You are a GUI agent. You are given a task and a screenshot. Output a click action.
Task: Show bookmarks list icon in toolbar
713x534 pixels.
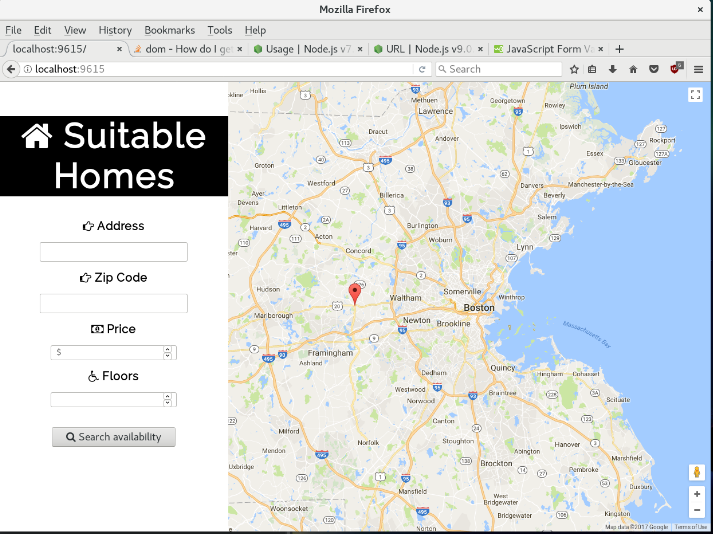click(x=592, y=69)
